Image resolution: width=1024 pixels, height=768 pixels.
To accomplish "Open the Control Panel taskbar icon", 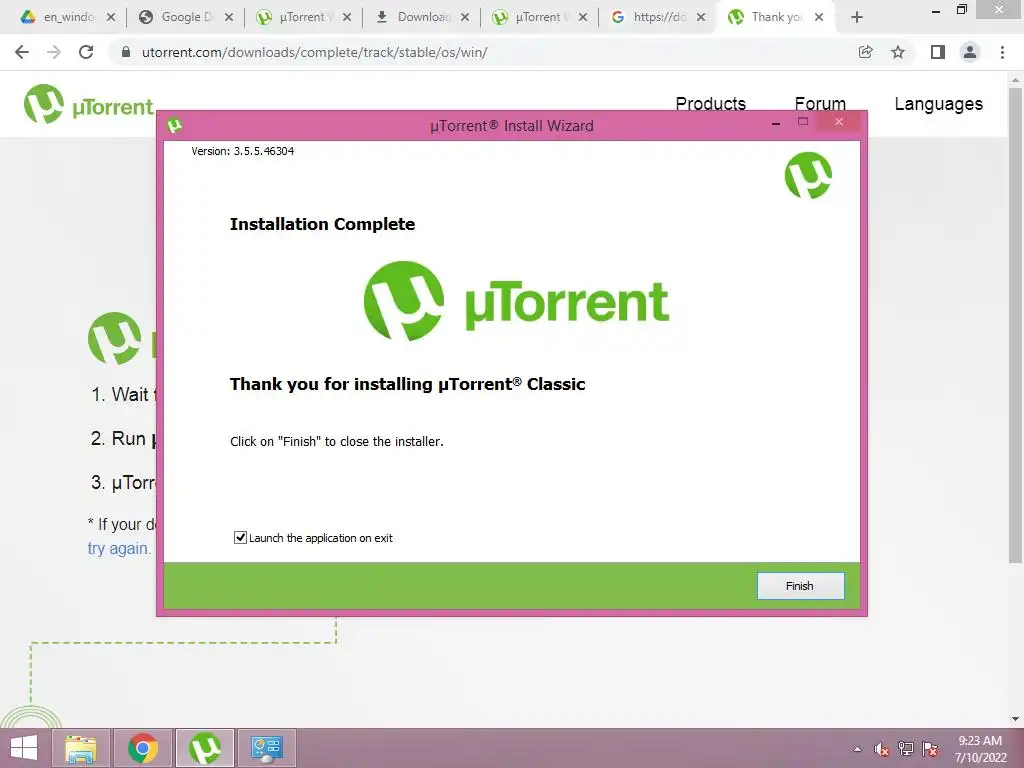I will pyautogui.click(x=267, y=748).
